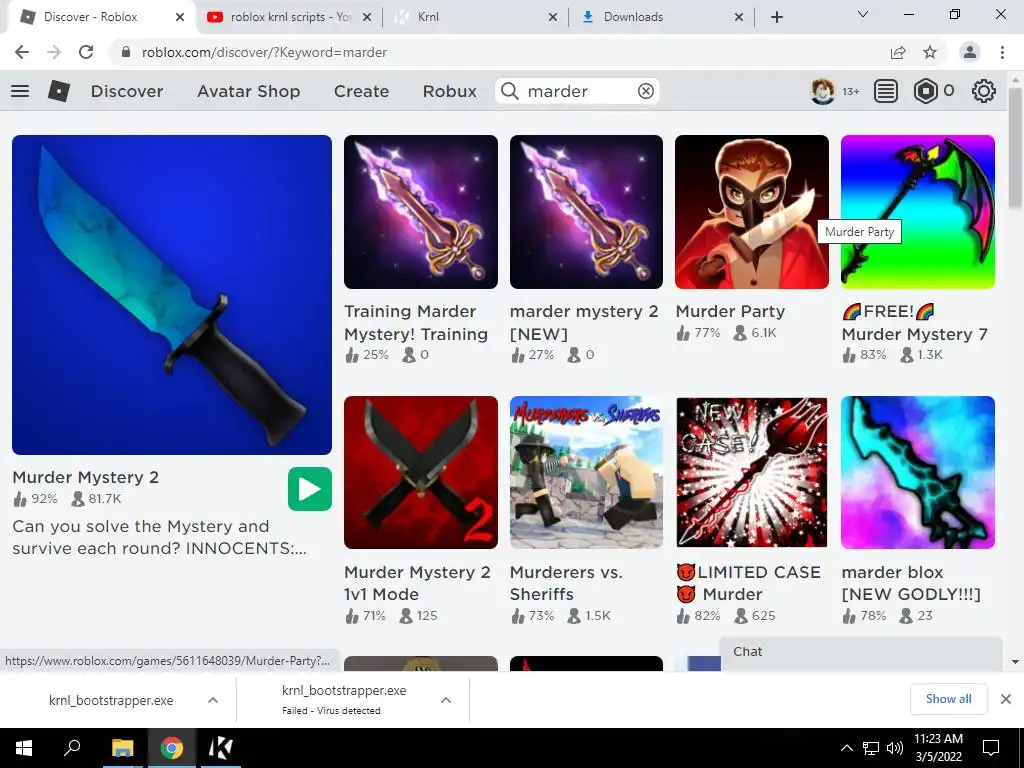This screenshot has height=768, width=1024.
Task: Click the volume speaker tray icon
Action: (895, 748)
